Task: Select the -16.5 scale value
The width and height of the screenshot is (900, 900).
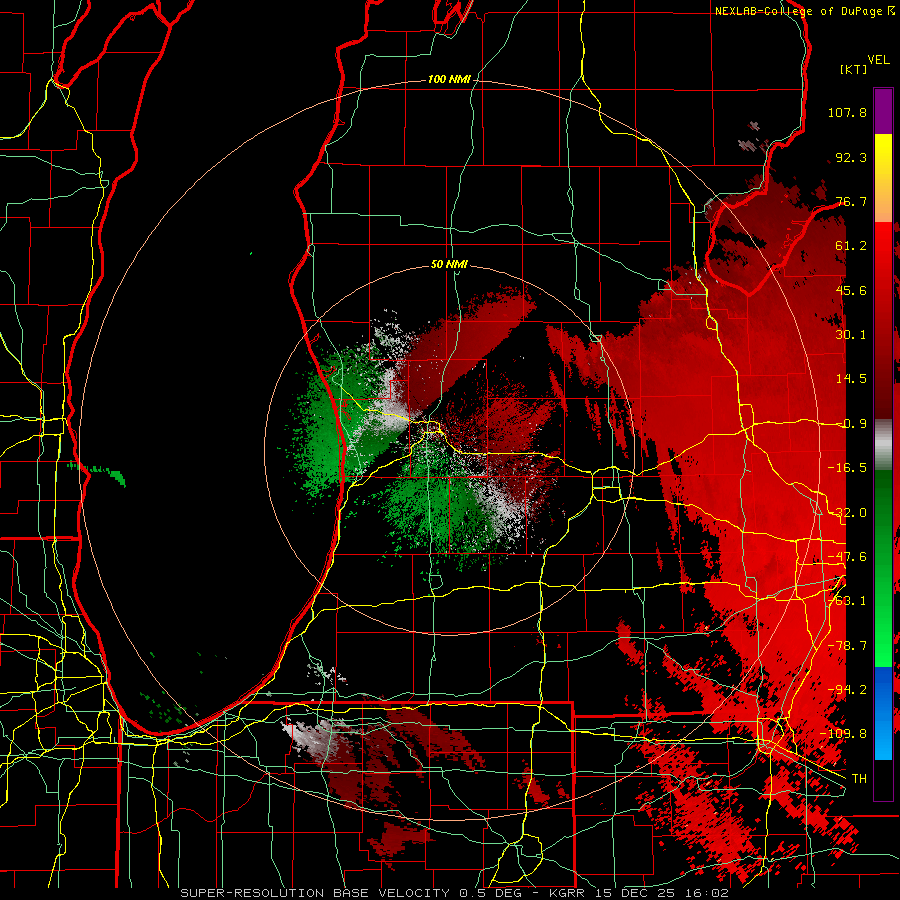Action: (847, 468)
